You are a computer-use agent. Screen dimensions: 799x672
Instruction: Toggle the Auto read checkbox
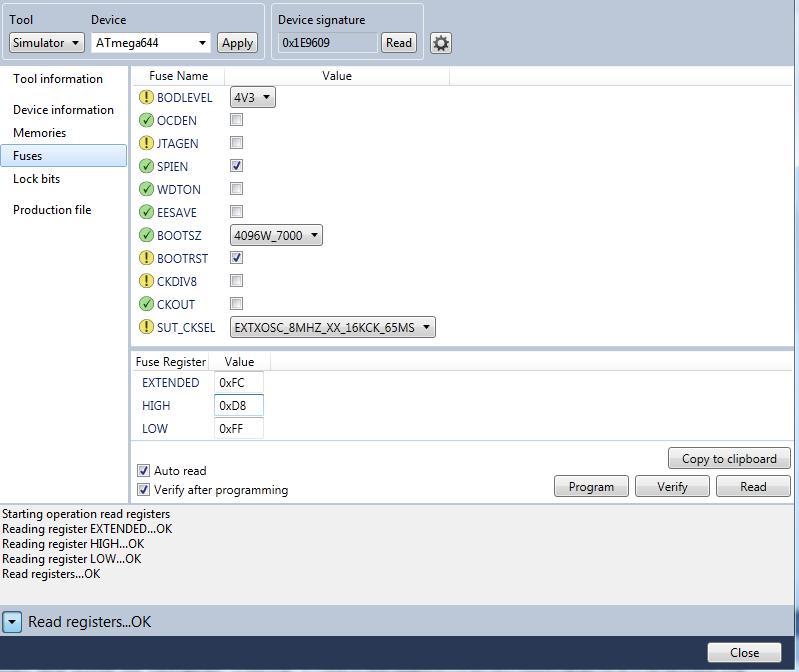144,471
